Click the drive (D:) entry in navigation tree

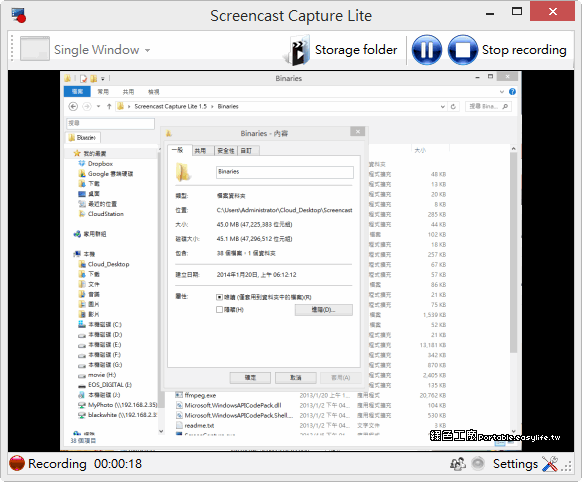[x=100, y=335]
